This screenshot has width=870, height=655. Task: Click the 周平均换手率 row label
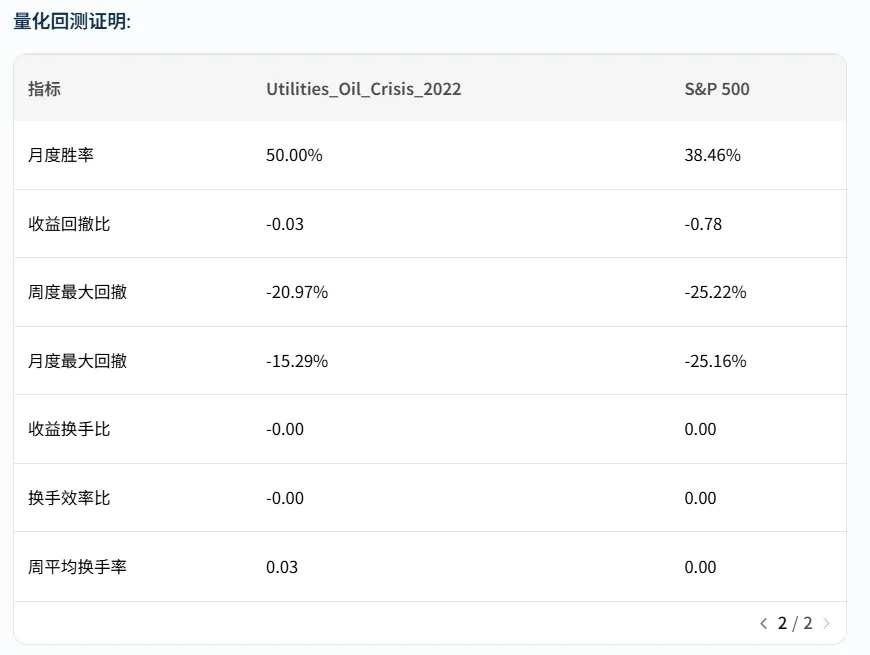[x=77, y=567]
